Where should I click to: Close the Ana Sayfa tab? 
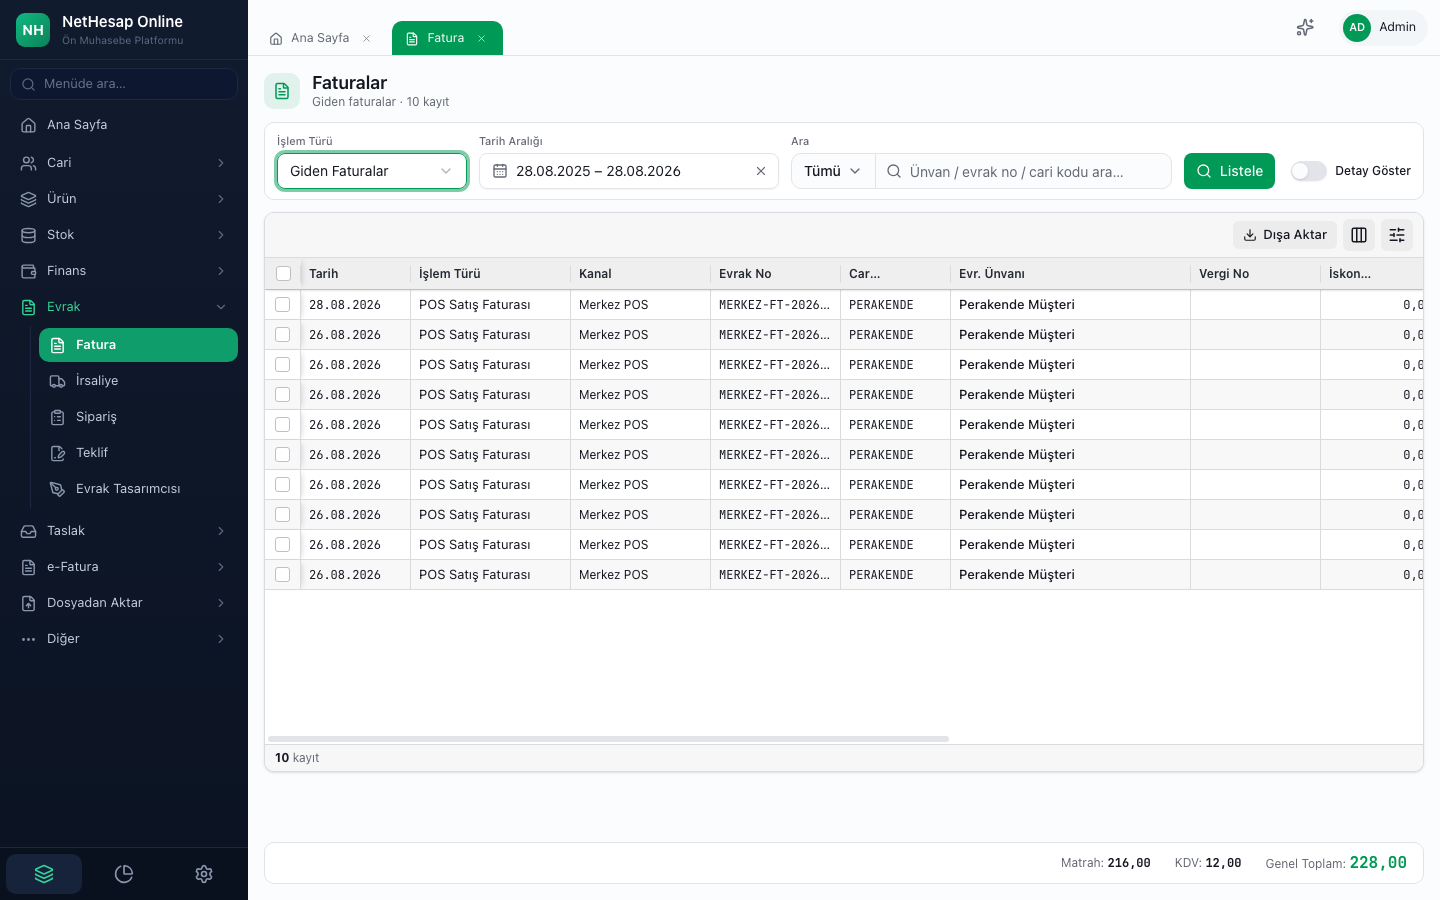367,38
